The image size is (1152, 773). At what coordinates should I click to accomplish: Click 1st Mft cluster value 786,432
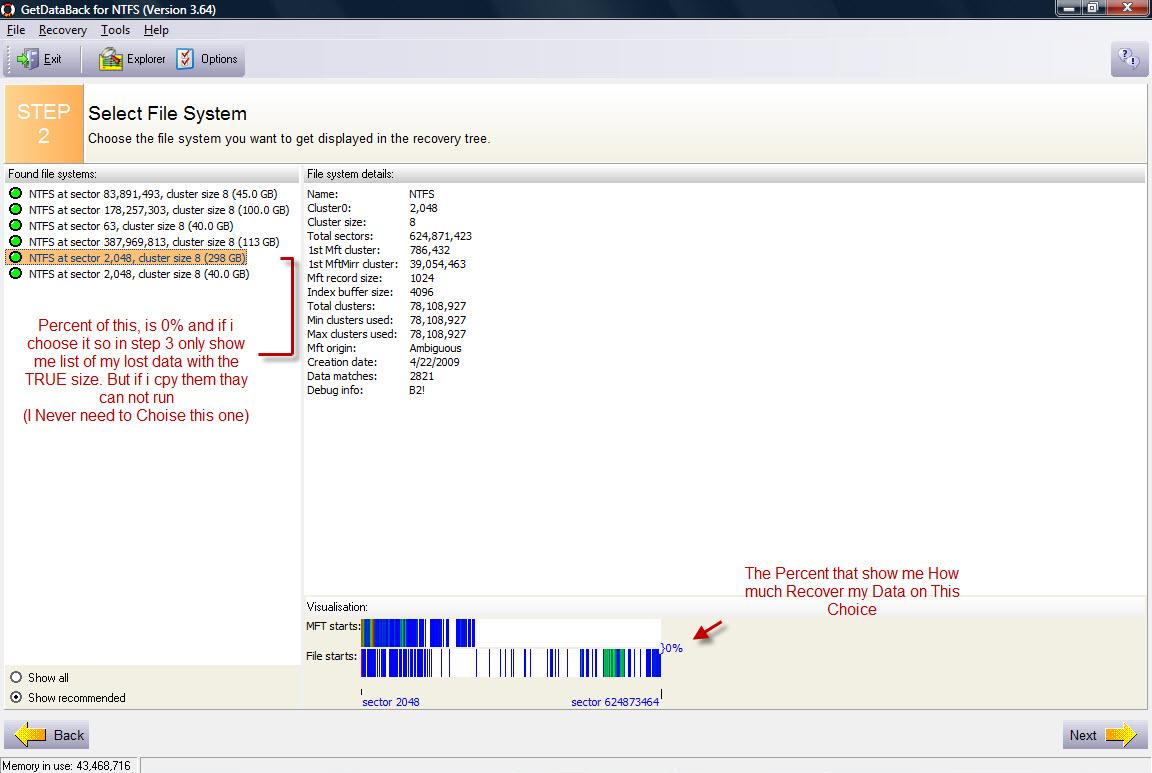click(x=429, y=250)
